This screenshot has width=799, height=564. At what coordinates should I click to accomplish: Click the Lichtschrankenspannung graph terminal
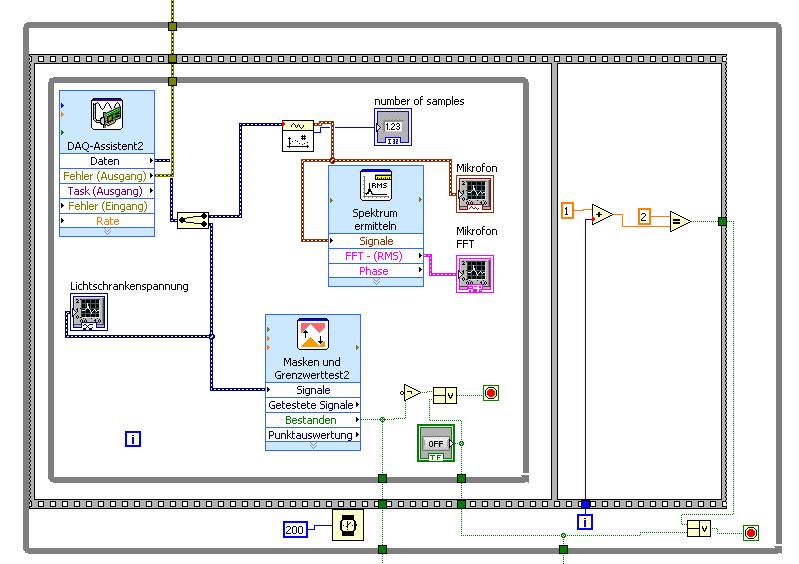[89, 312]
